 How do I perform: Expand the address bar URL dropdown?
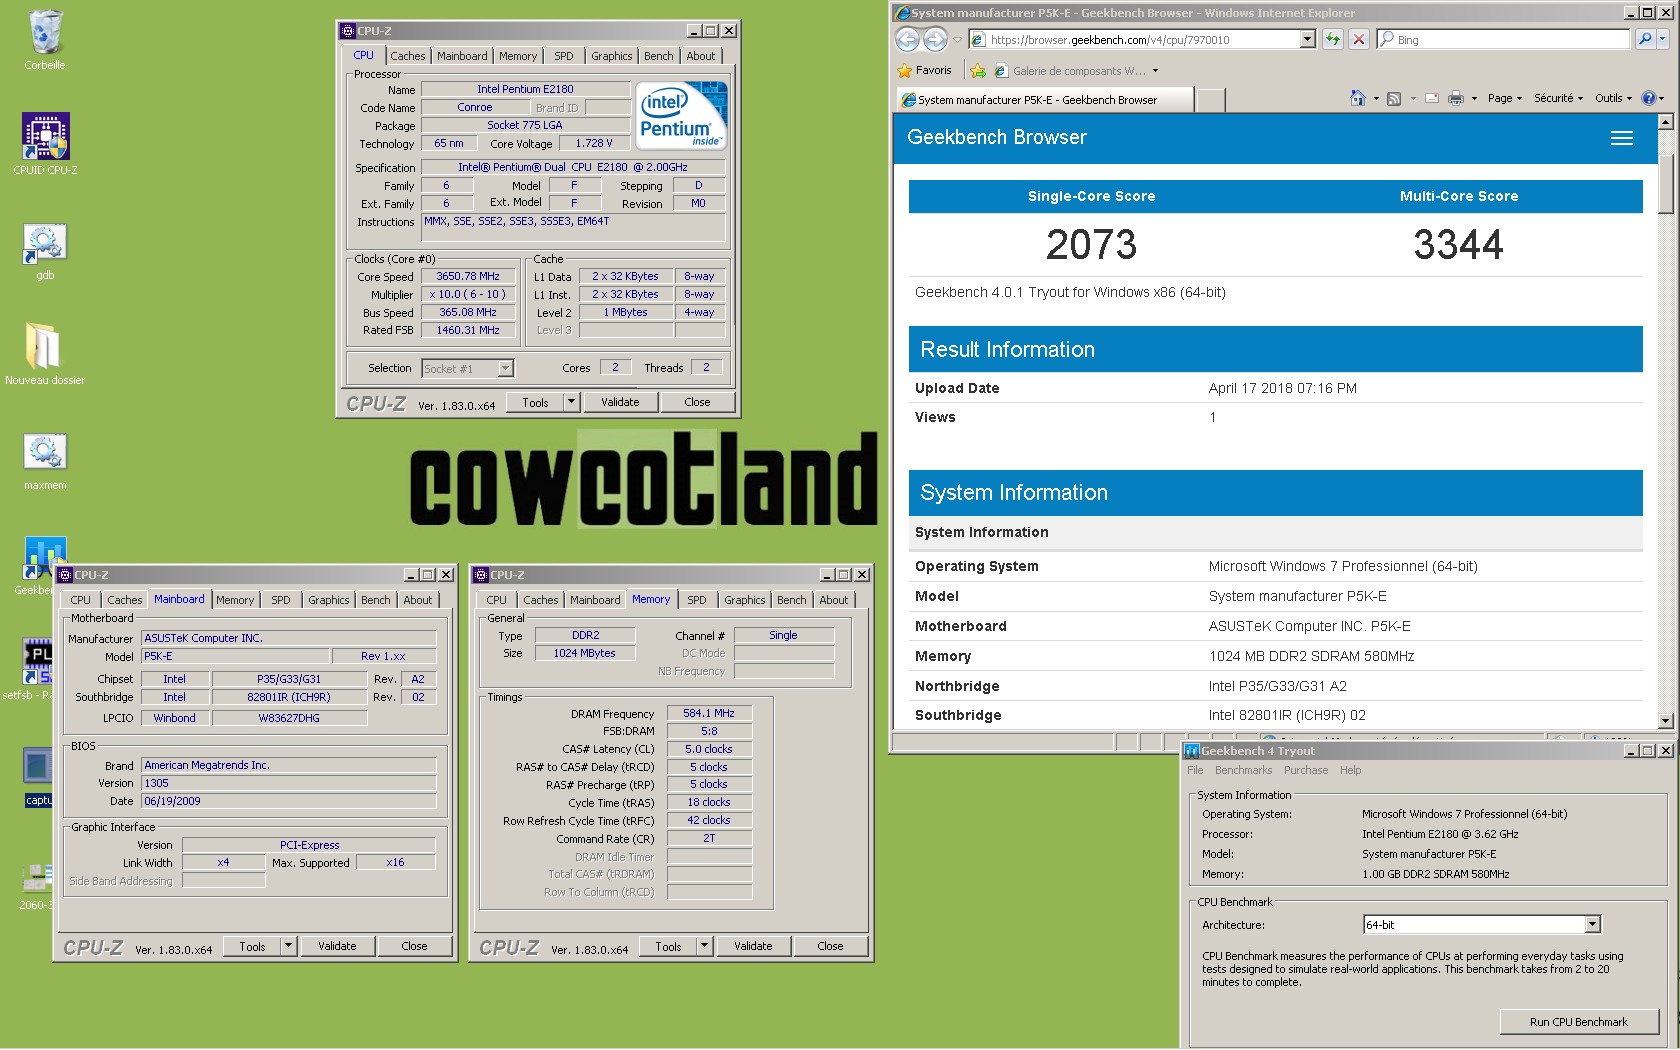(x=1307, y=39)
